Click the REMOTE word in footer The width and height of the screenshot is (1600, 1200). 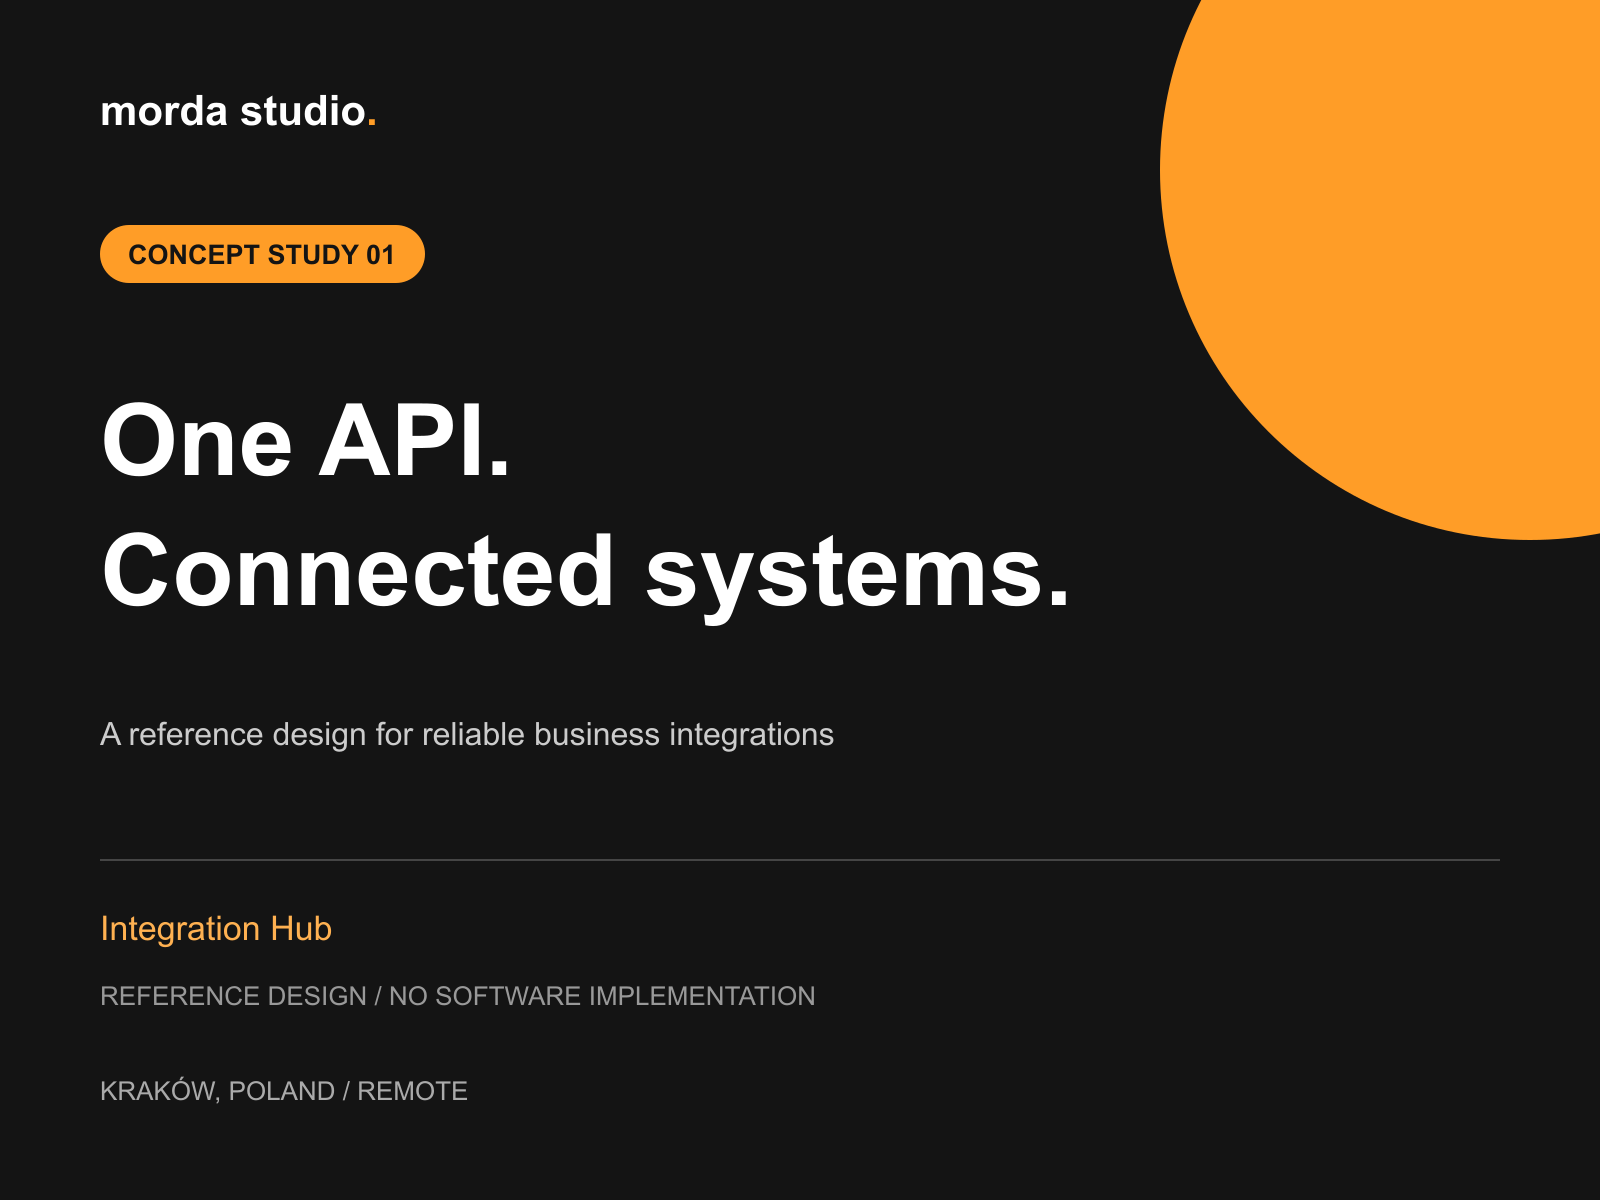(412, 1091)
